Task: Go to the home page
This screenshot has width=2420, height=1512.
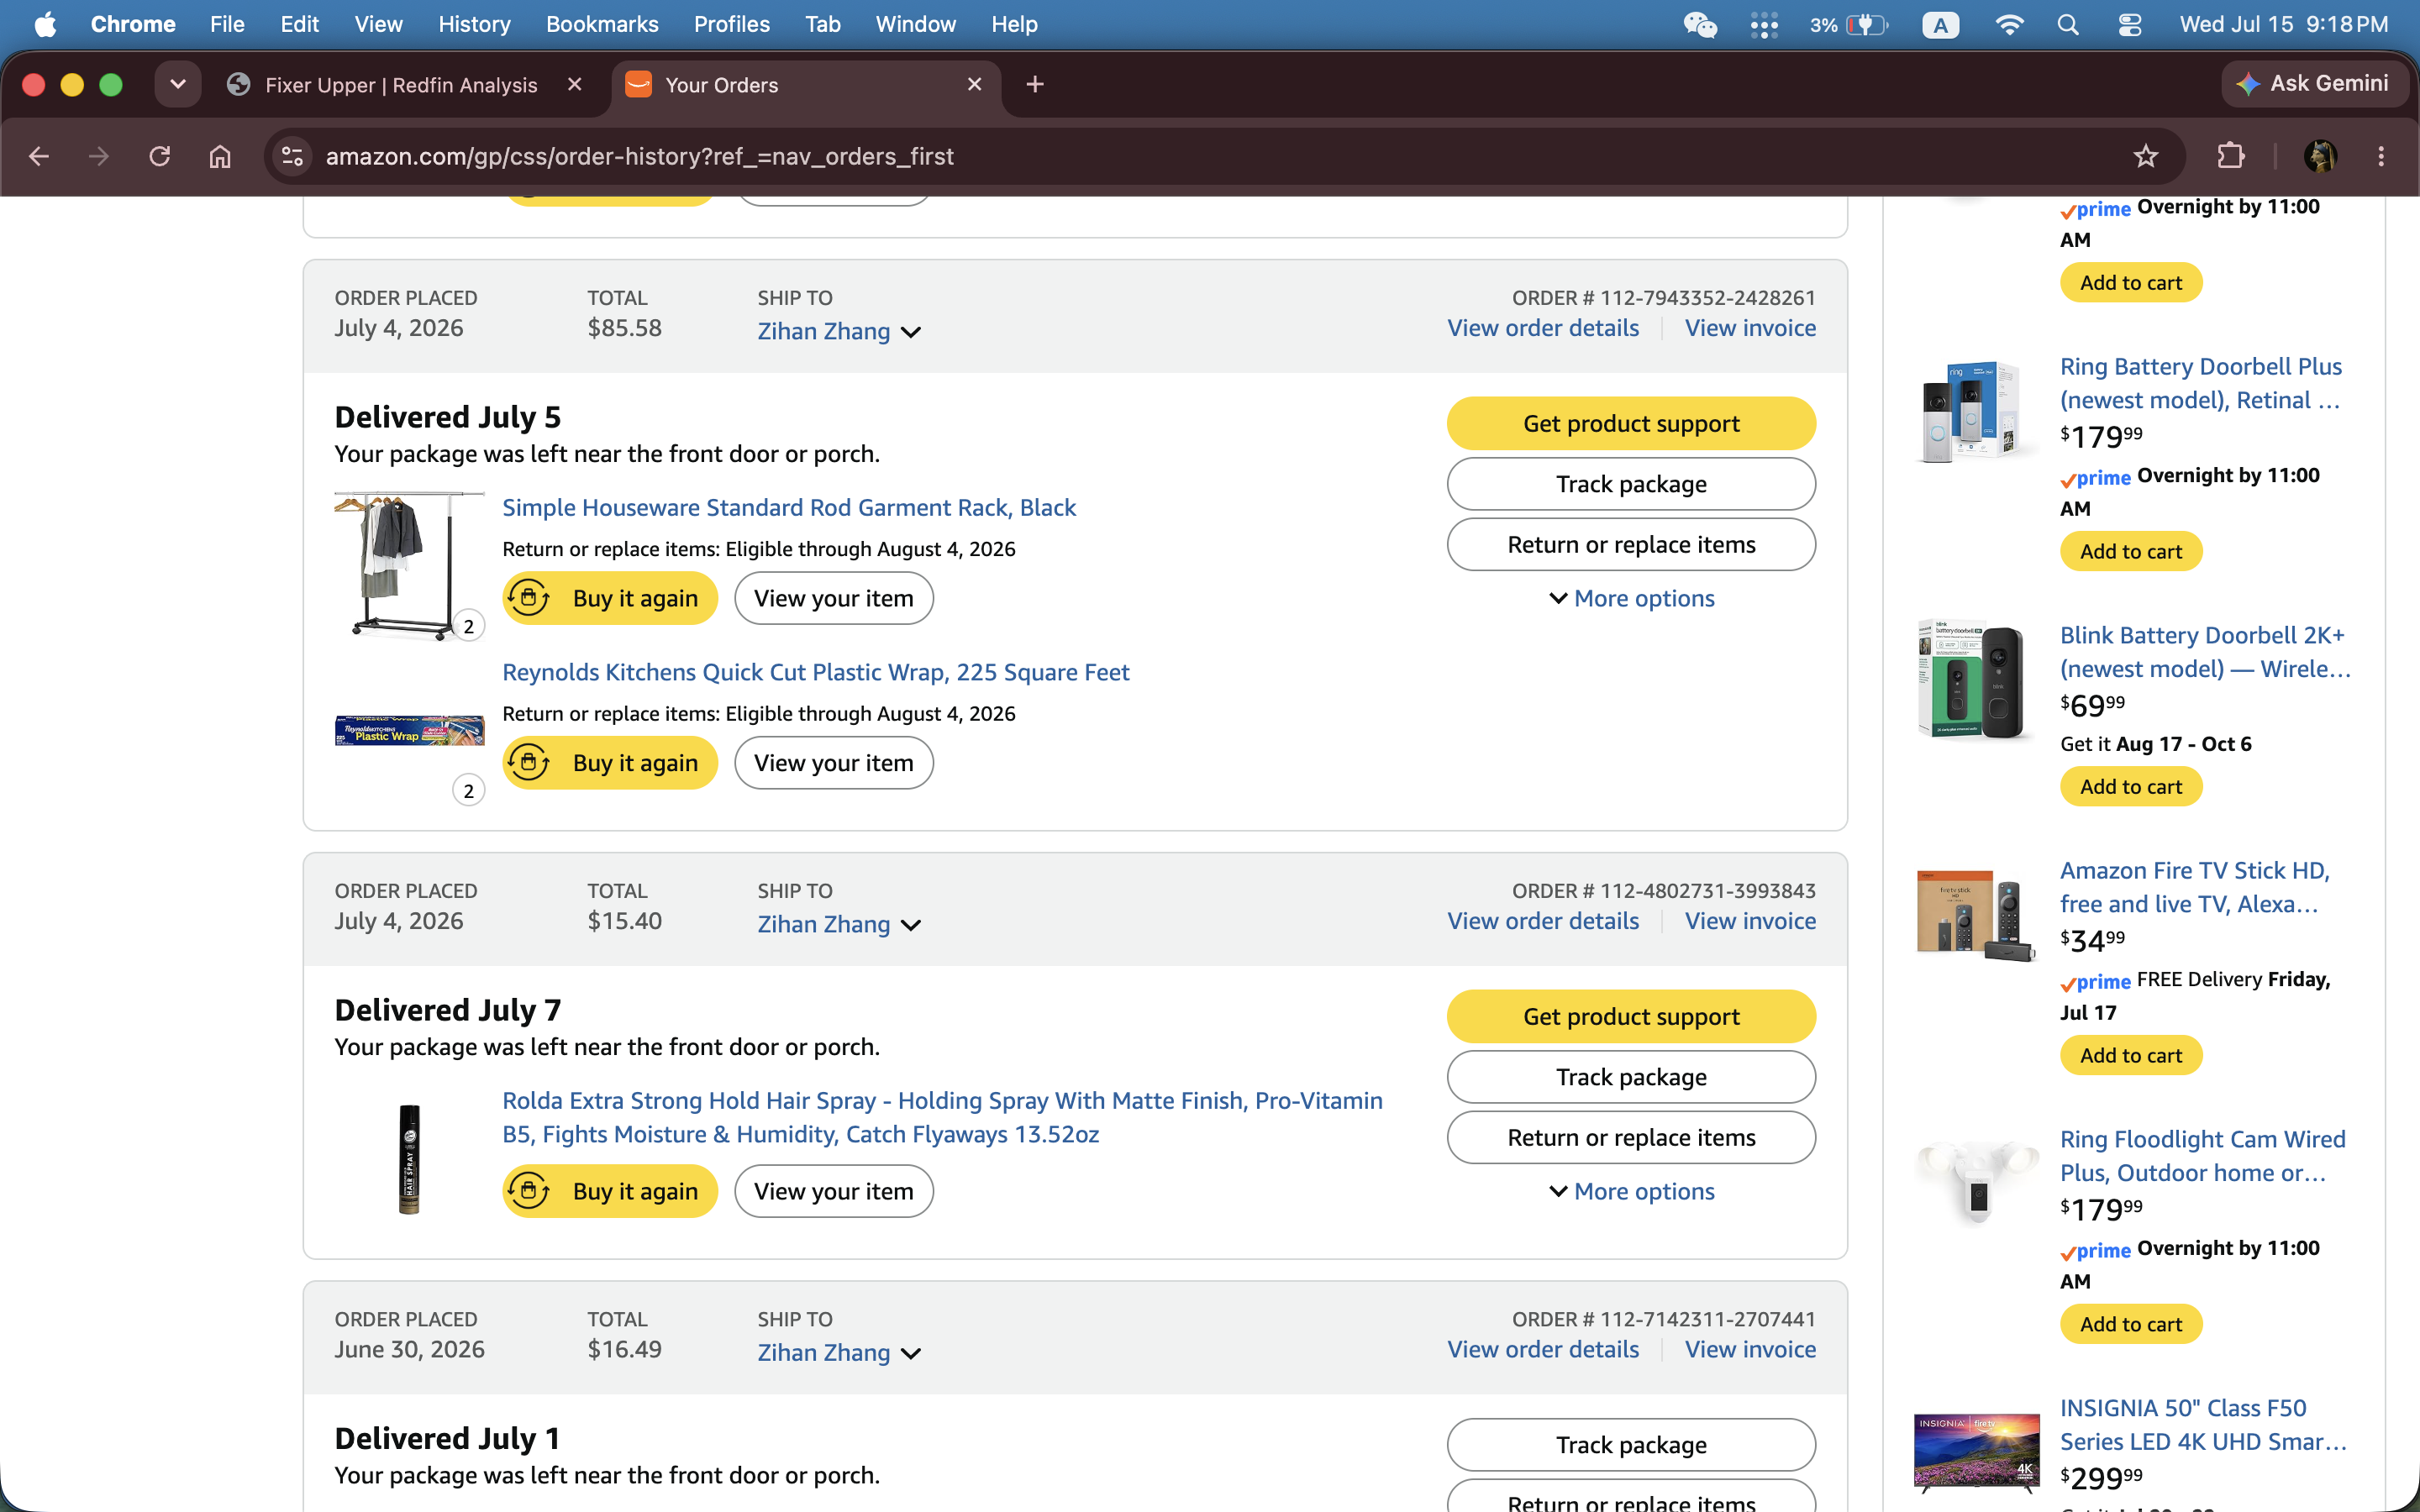Action: [220, 156]
